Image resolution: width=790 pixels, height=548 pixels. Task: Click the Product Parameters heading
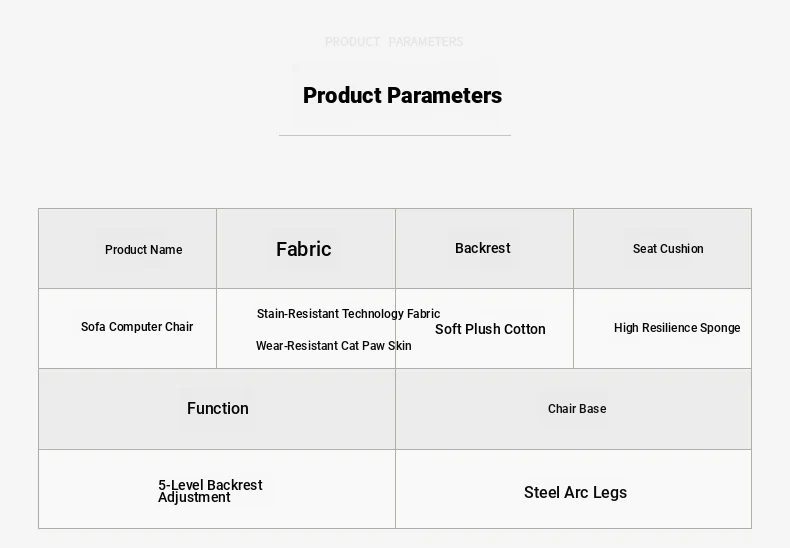tap(402, 96)
